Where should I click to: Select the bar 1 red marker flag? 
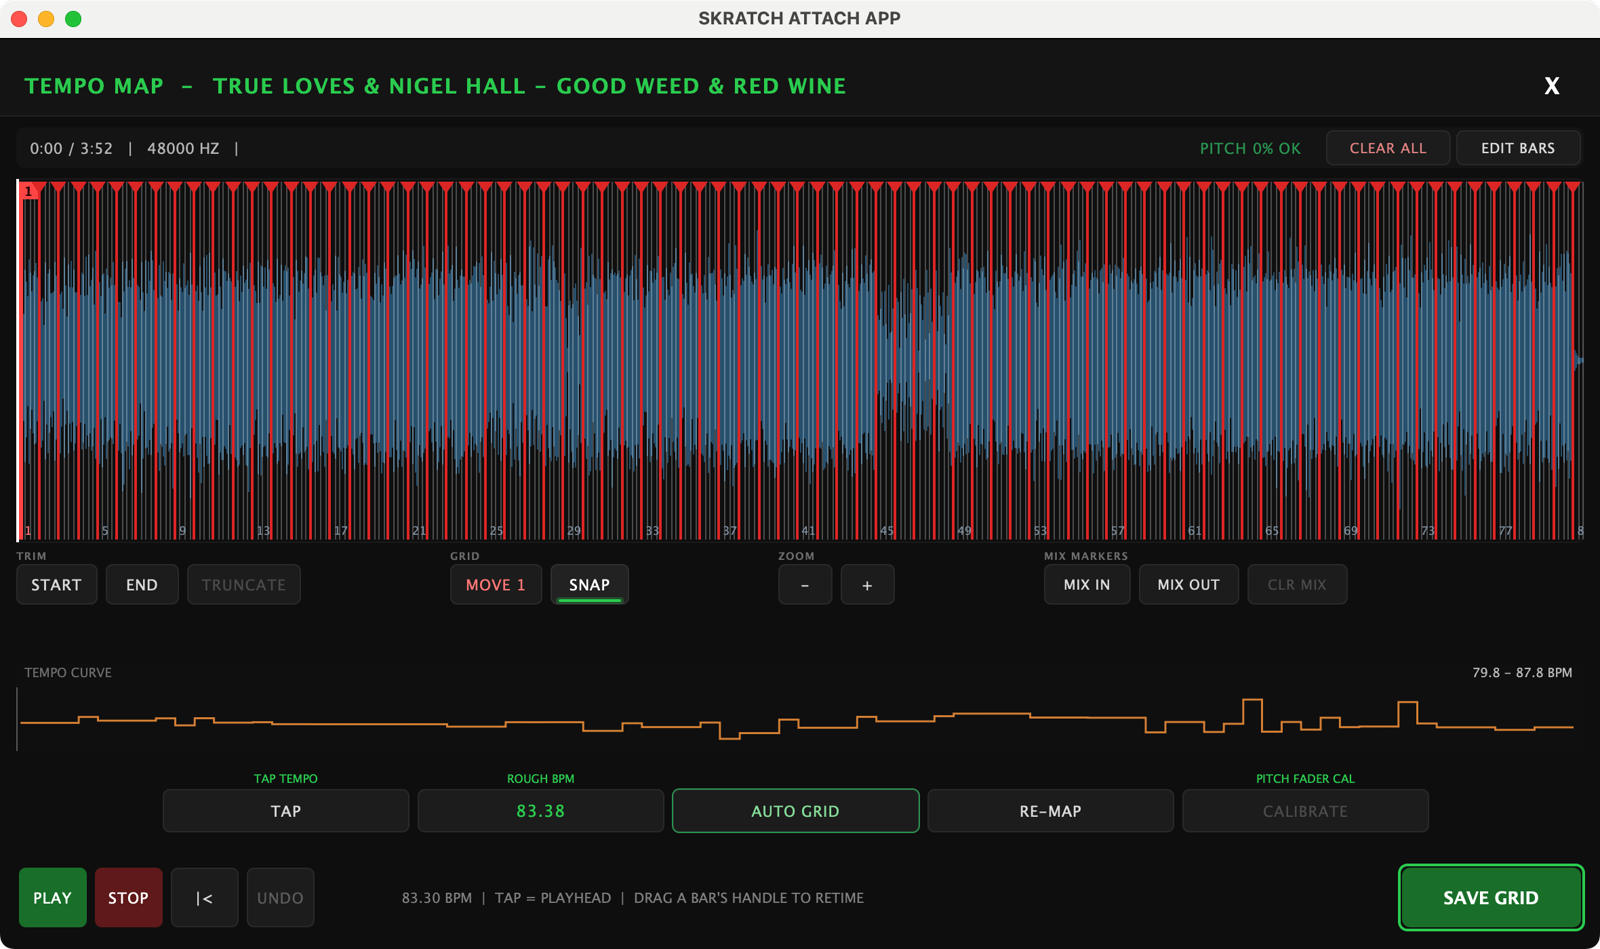point(30,191)
